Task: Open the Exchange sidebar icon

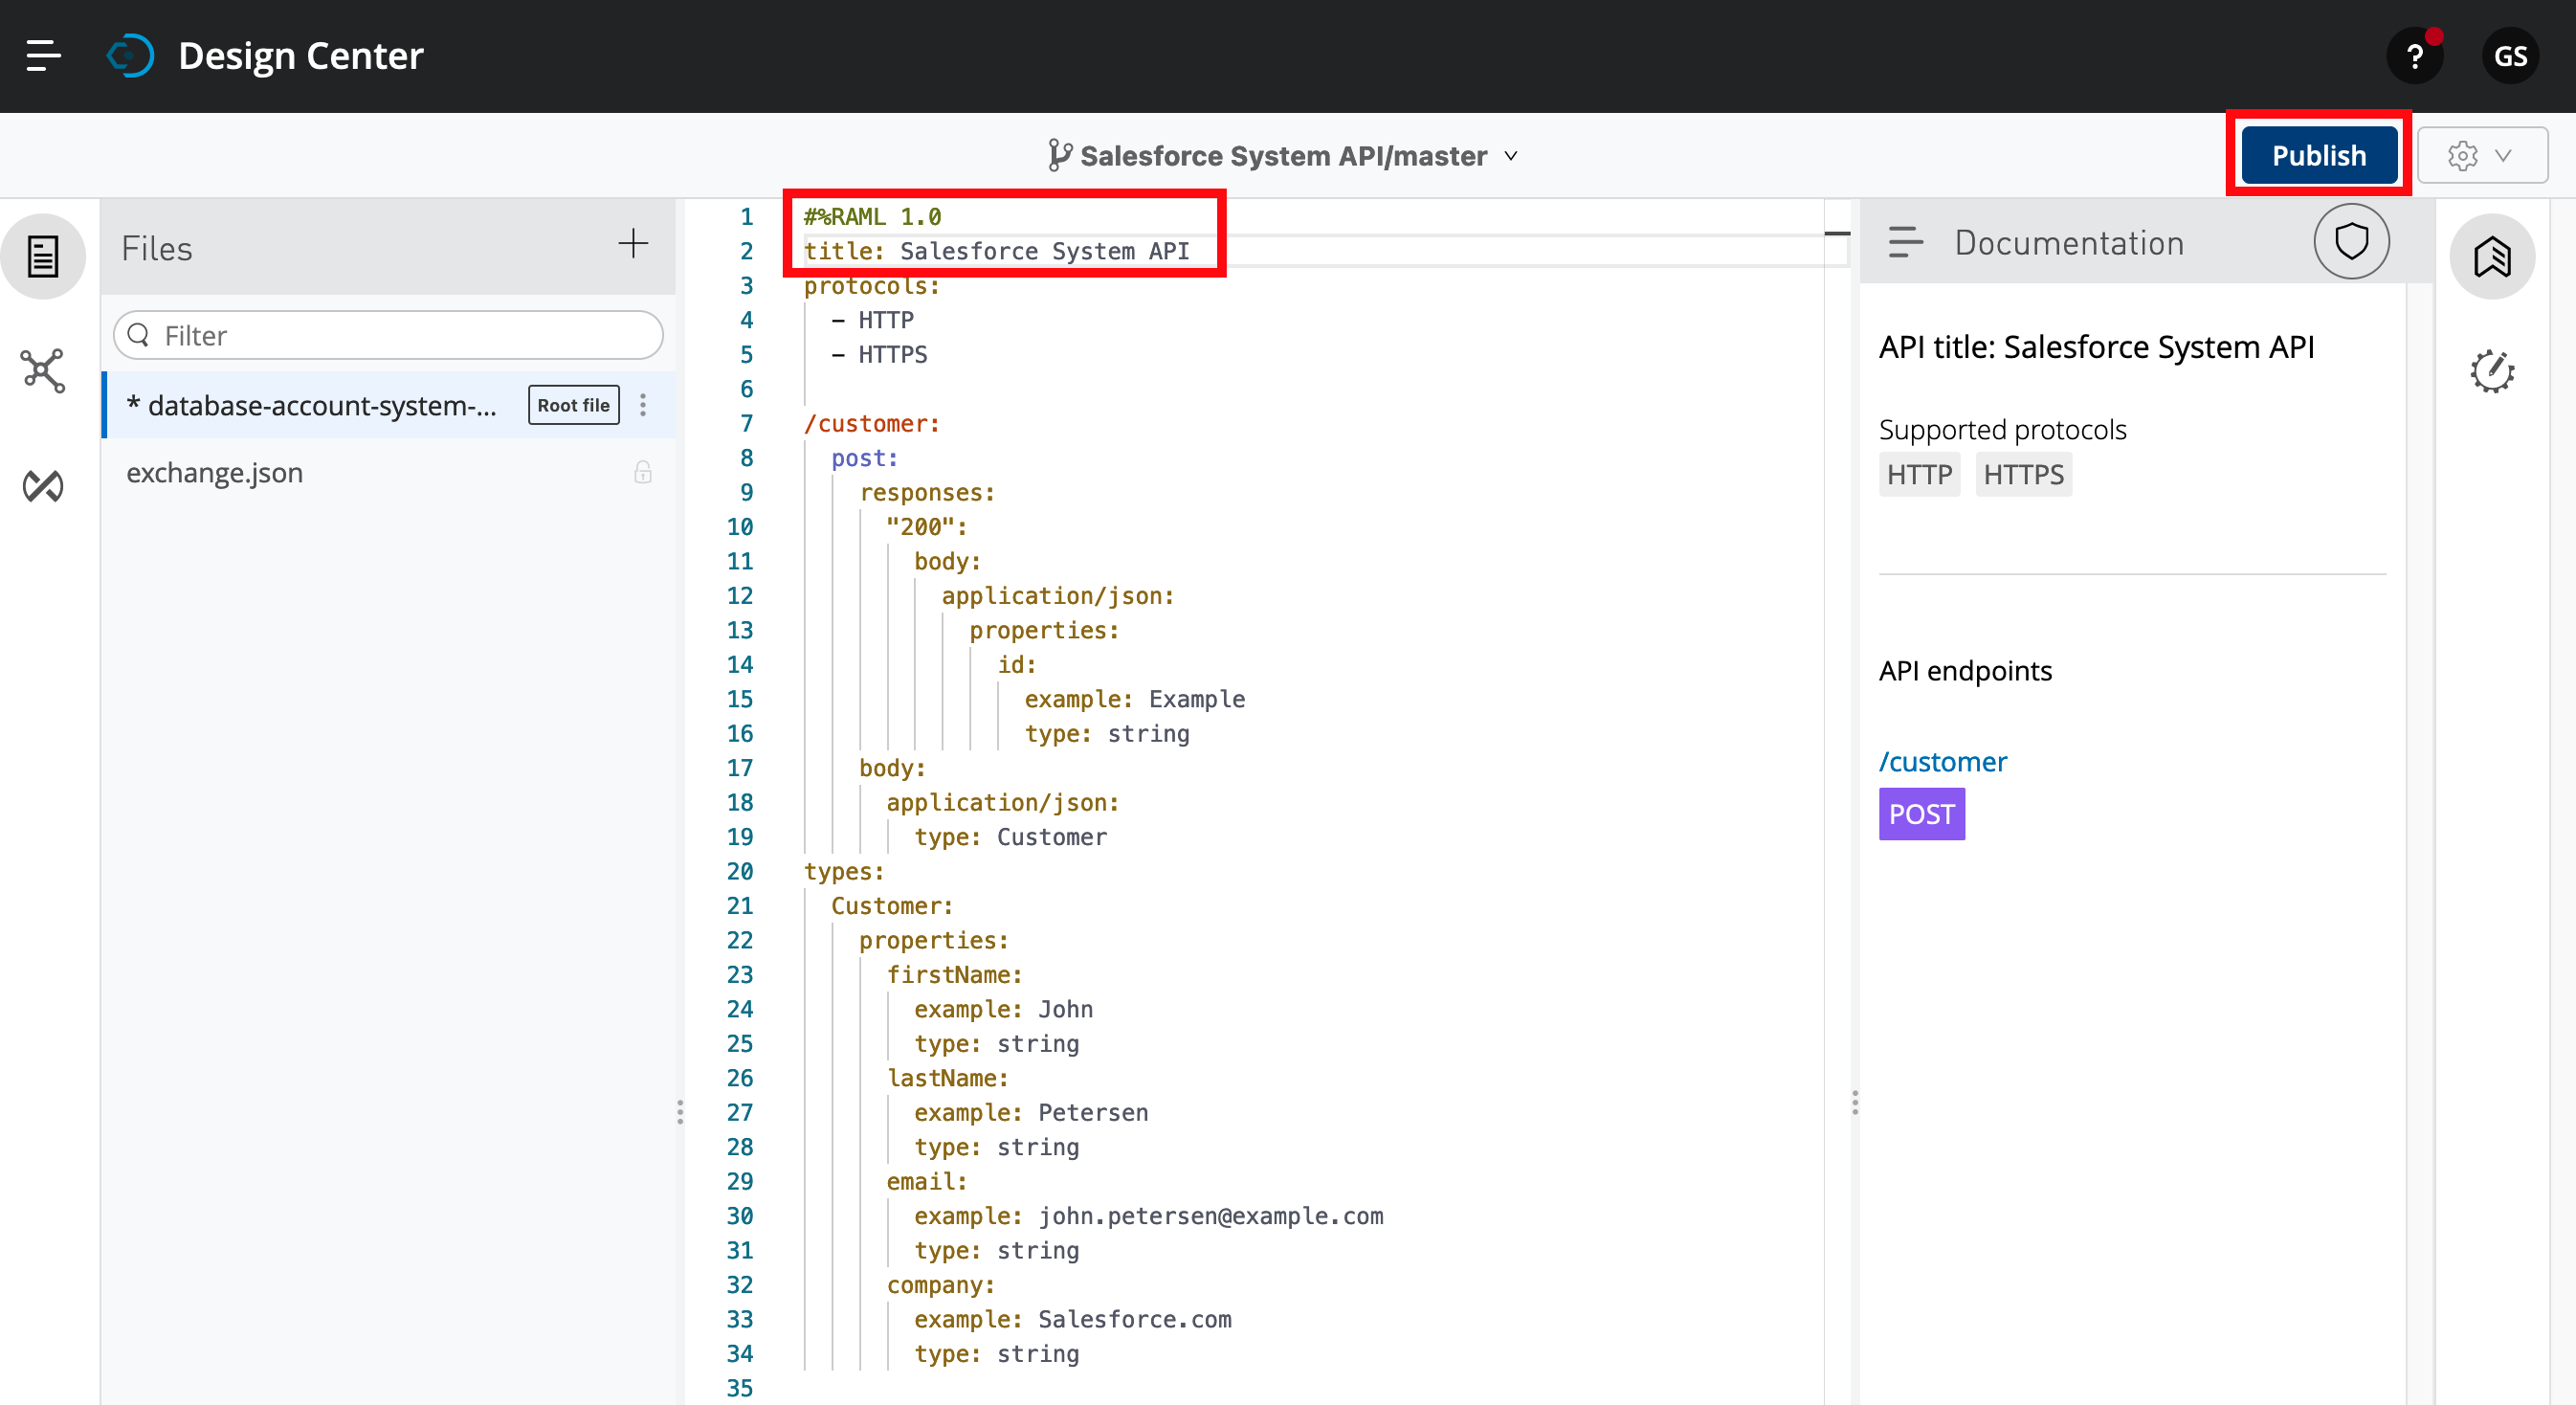Action: (43, 486)
